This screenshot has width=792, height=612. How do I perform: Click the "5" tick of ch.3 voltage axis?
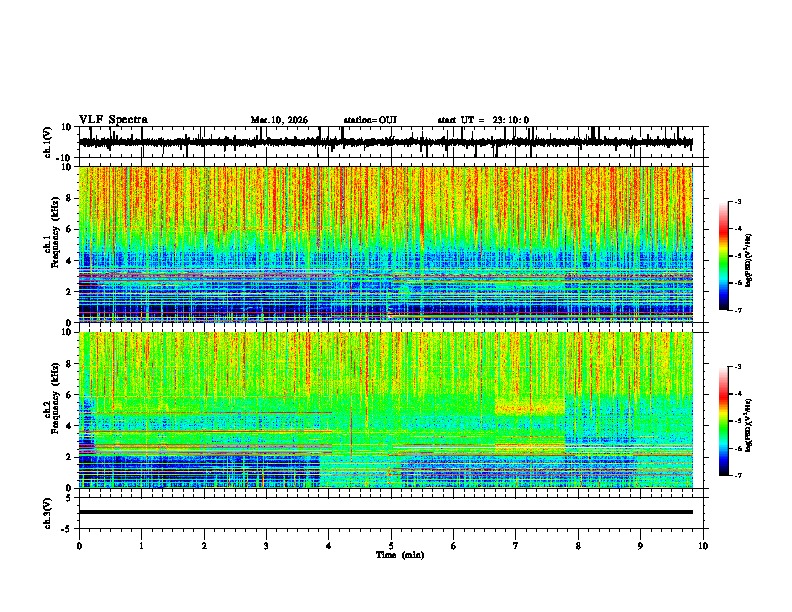(x=70, y=497)
